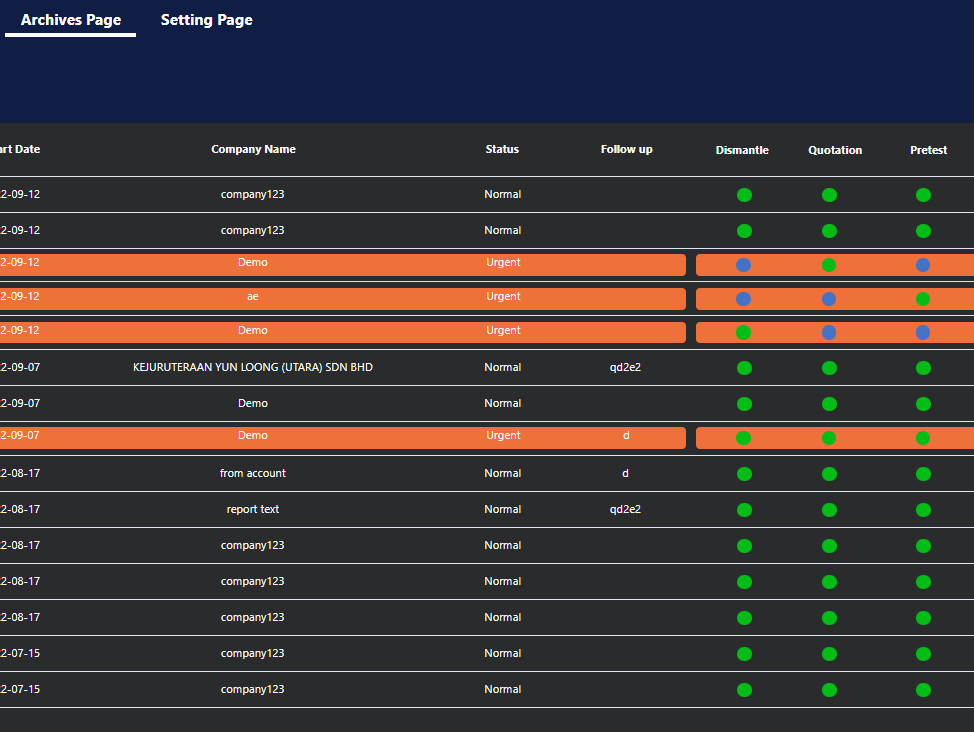Click the Status column header

point(502,150)
